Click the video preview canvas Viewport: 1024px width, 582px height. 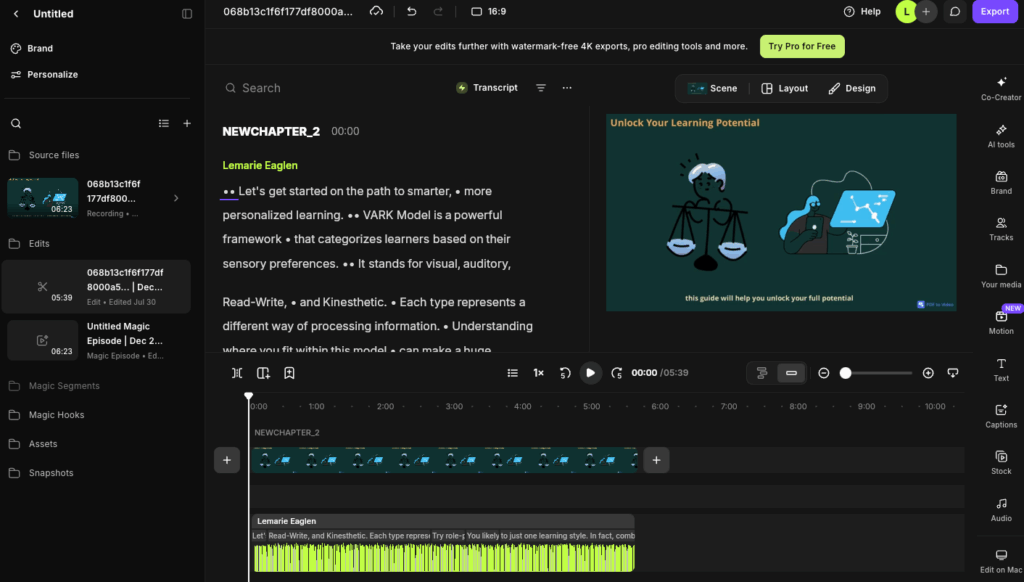(x=781, y=212)
